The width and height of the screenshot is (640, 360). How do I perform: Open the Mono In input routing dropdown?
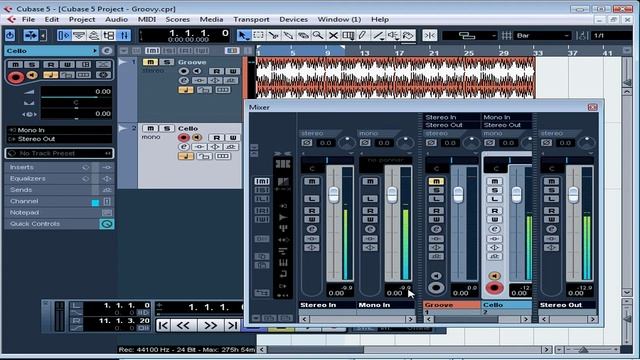click(x=60, y=130)
